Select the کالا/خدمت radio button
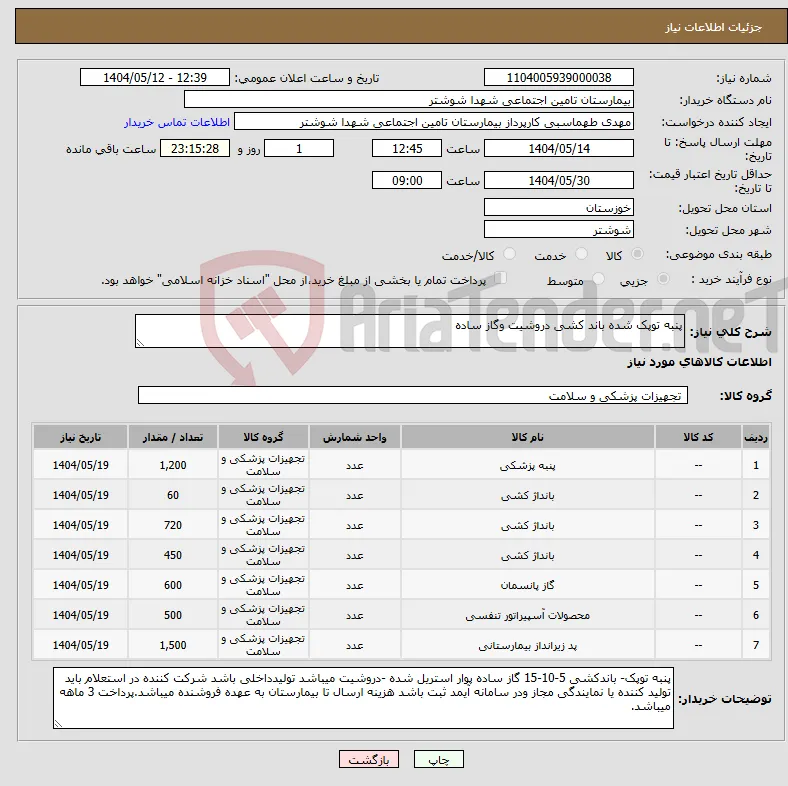Image resolution: width=788 pixels, height=786 pixels. [509, 254]
